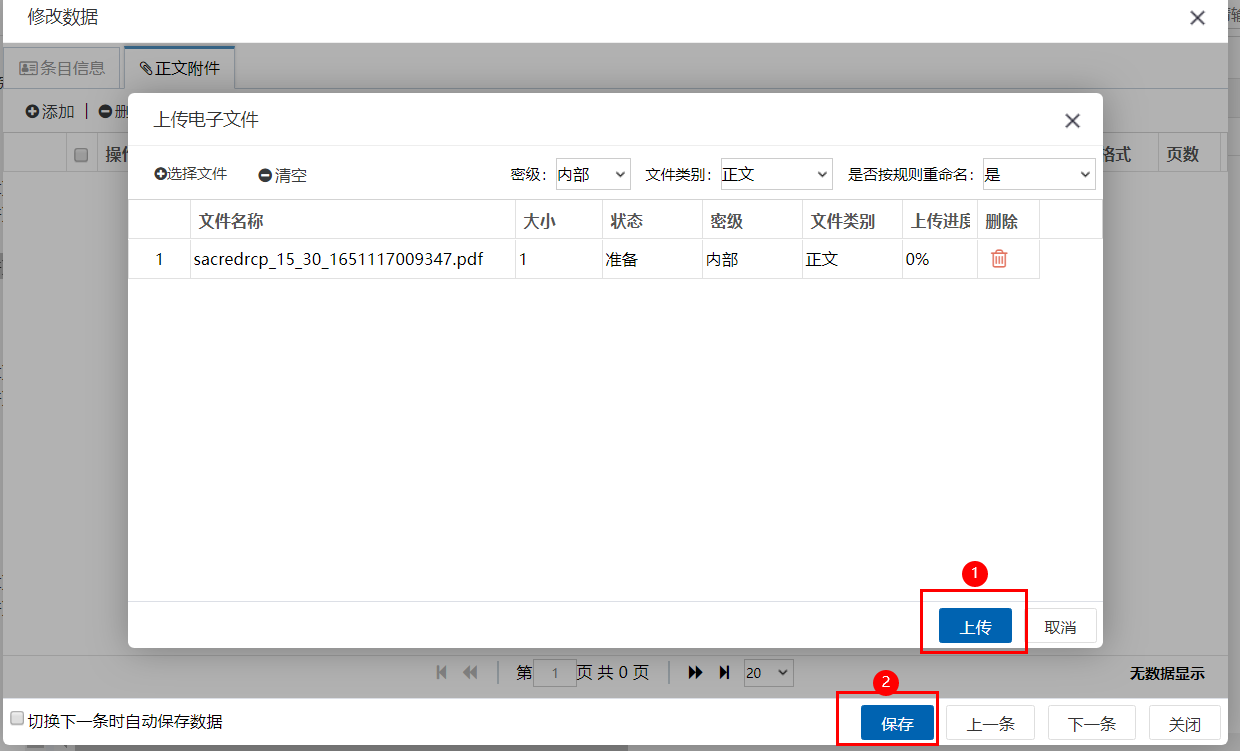Close the 上传电子文件 dialog
Screen dimensions: 1240x751
click(1072, 121)
